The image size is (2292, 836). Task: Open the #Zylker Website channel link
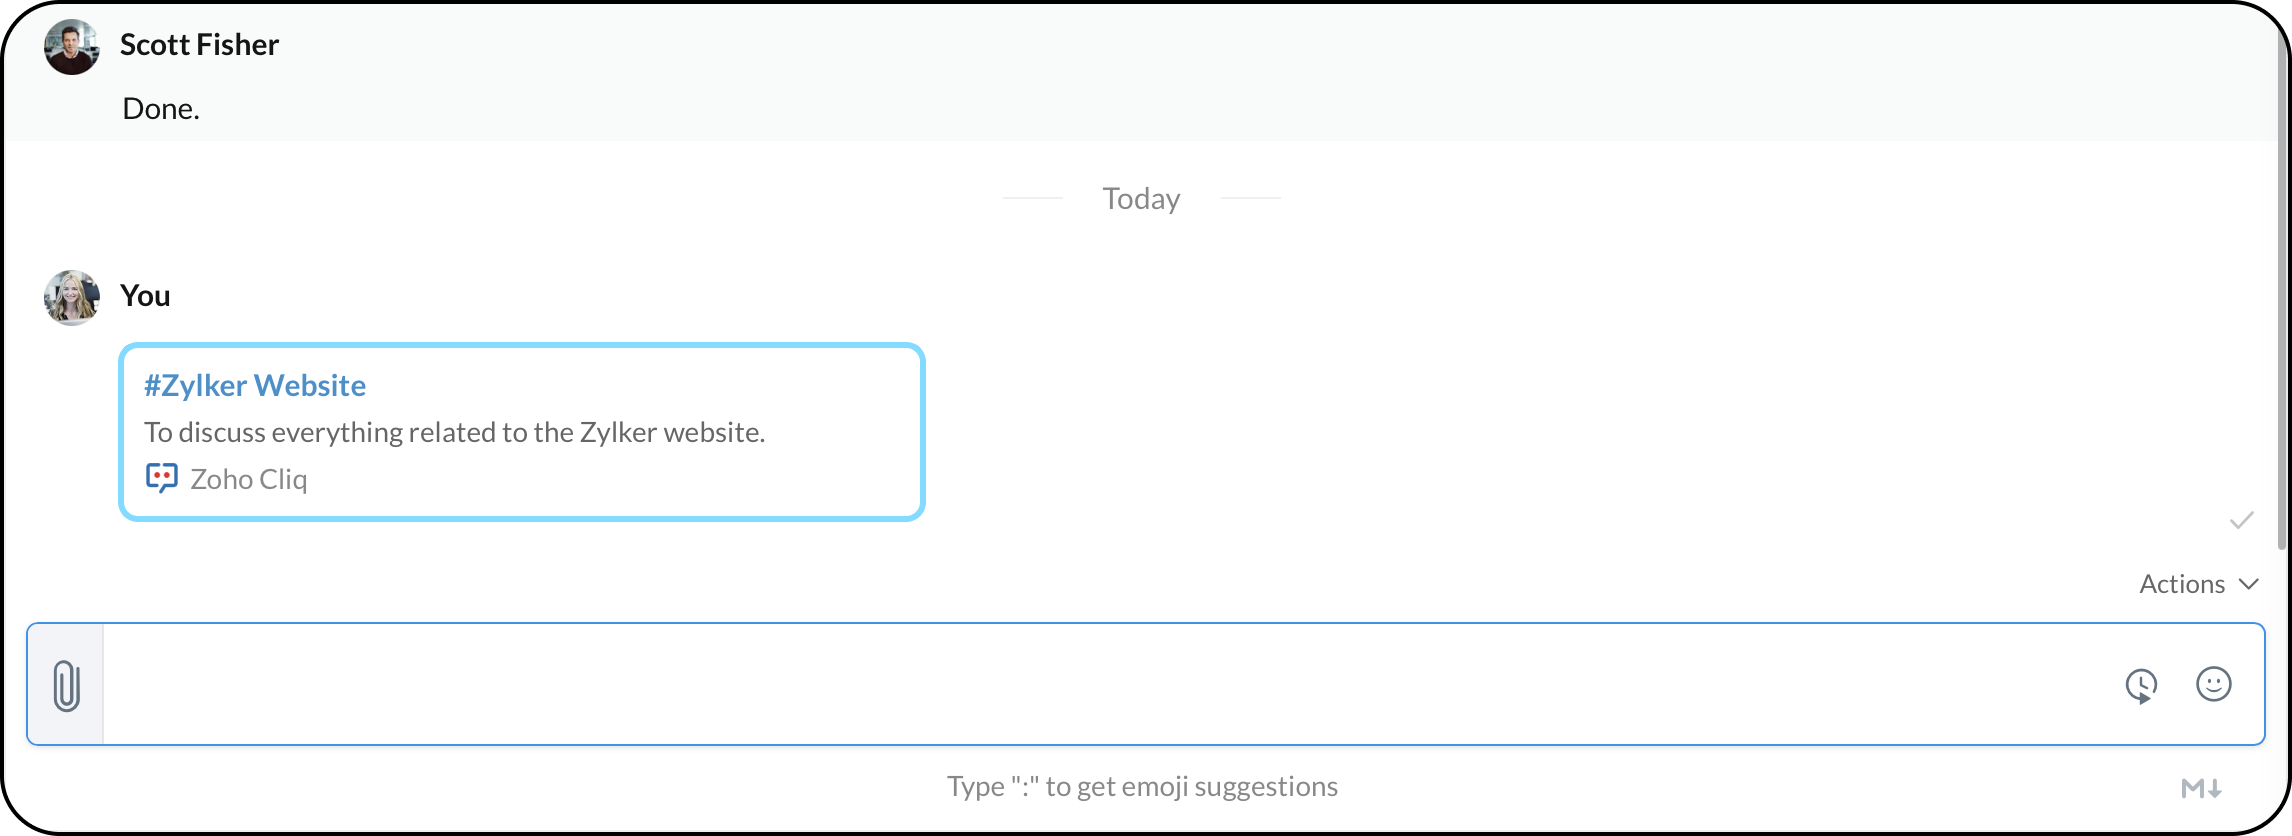pyautogui.click(x=255, y=385)
